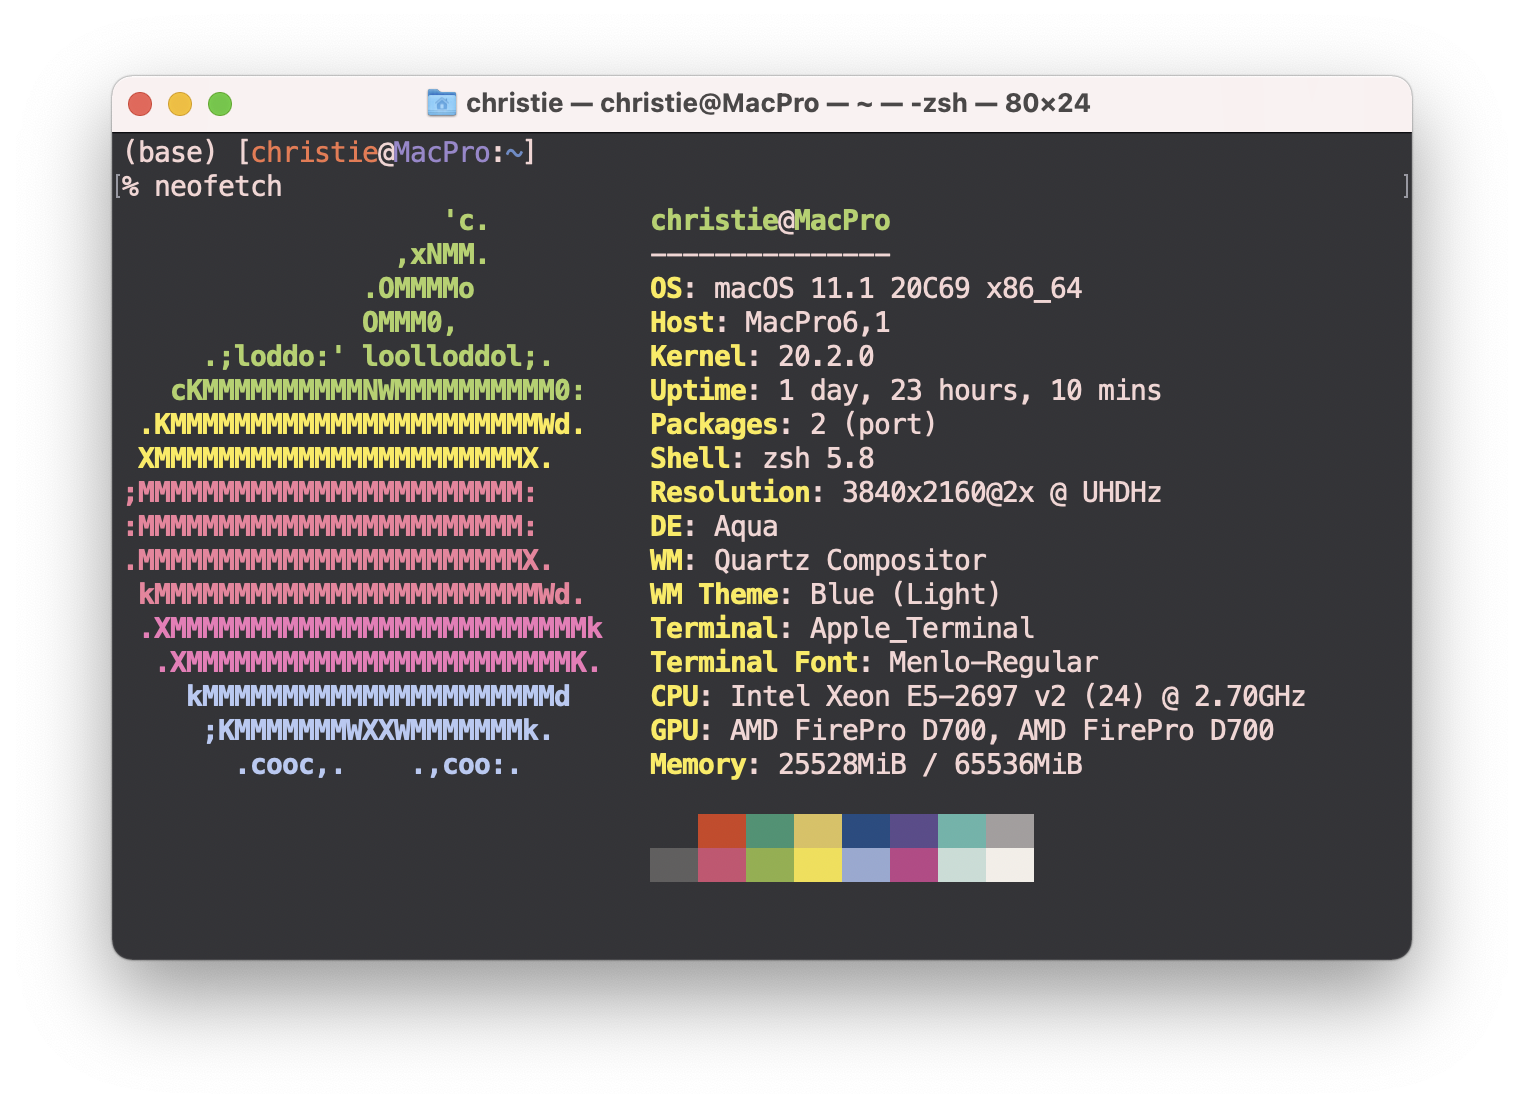This screenshot has height=1108, width=1524.
Task: Click the Memory usage line
Action: click(865, 765)
